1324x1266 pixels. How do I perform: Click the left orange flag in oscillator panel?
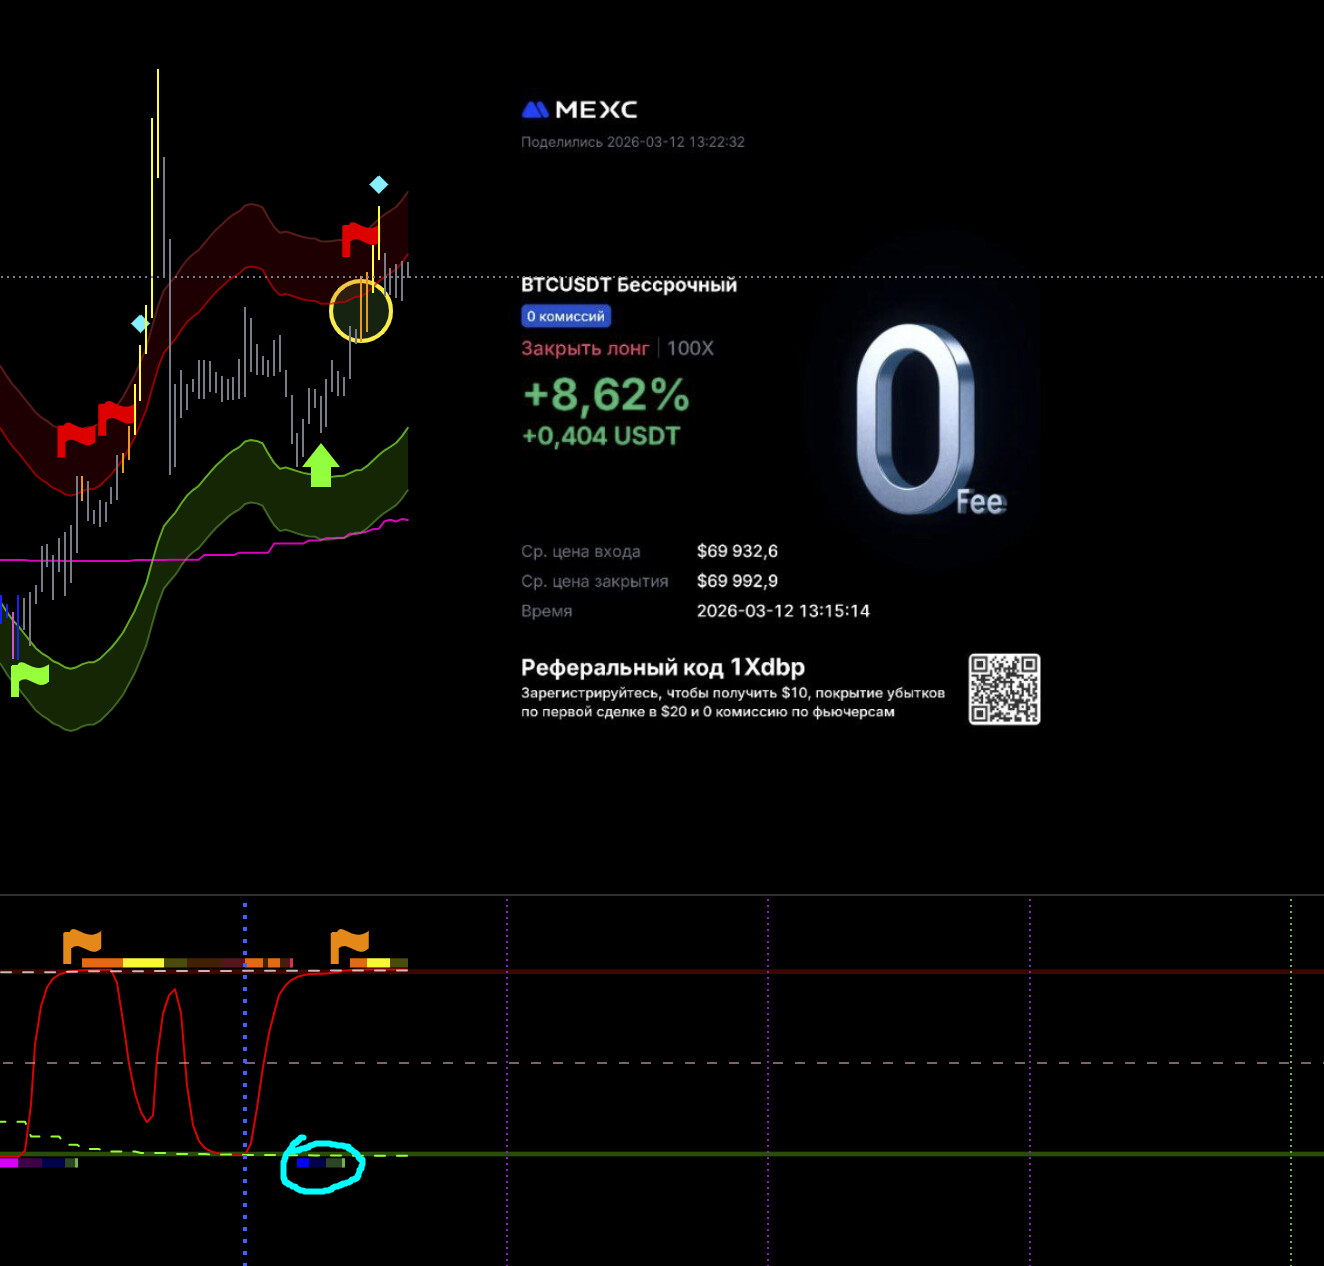point(82,944)
